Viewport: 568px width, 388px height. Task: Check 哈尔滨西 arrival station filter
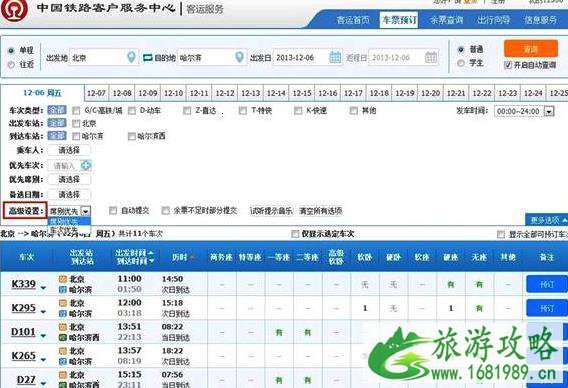[132, 136]
